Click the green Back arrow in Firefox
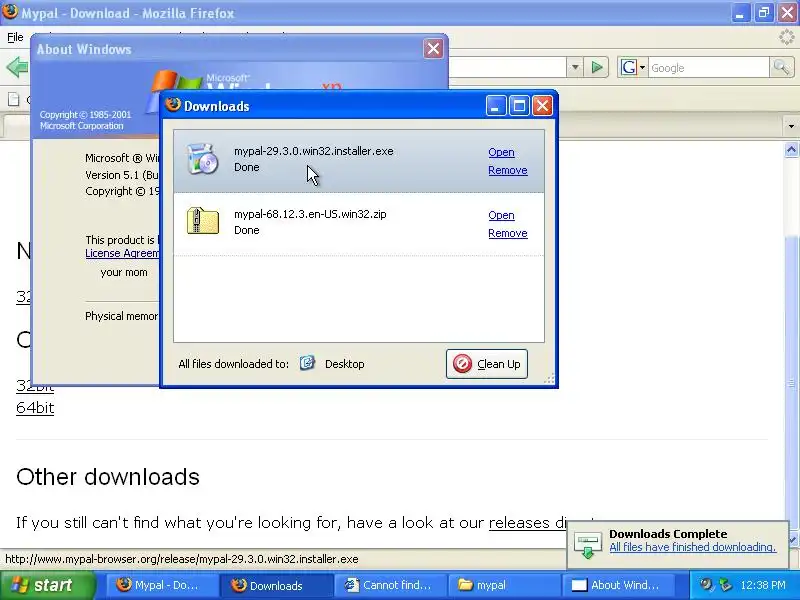Screen dimensions: 800x600 pos(17,67)
